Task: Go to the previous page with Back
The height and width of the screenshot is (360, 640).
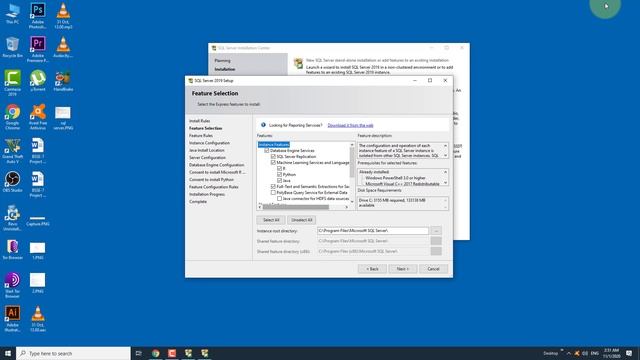Action: point(372,269)
